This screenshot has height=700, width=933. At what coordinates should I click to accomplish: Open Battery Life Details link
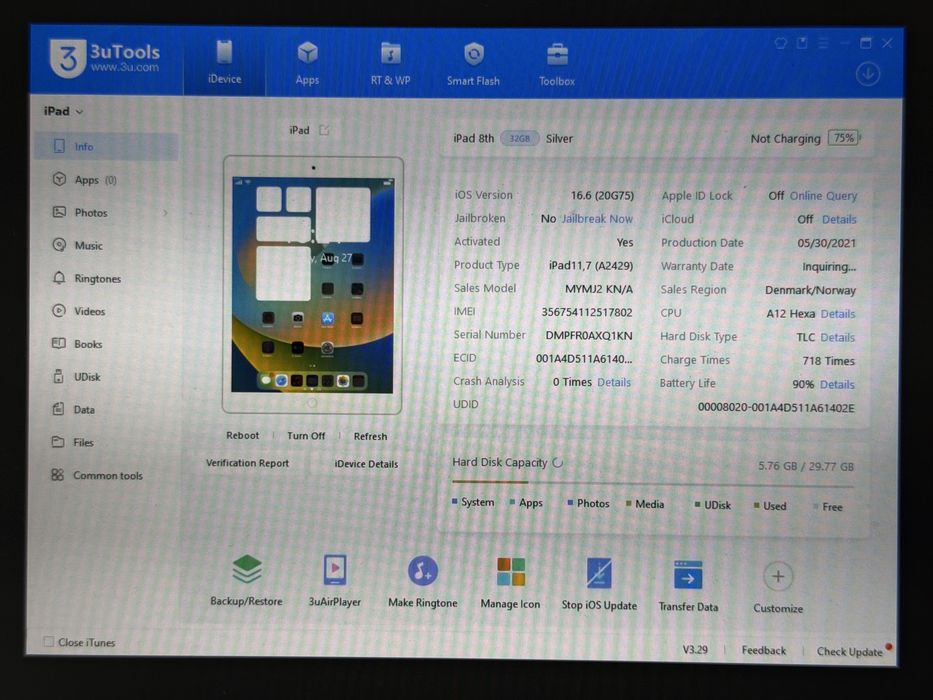coord(837,385)
